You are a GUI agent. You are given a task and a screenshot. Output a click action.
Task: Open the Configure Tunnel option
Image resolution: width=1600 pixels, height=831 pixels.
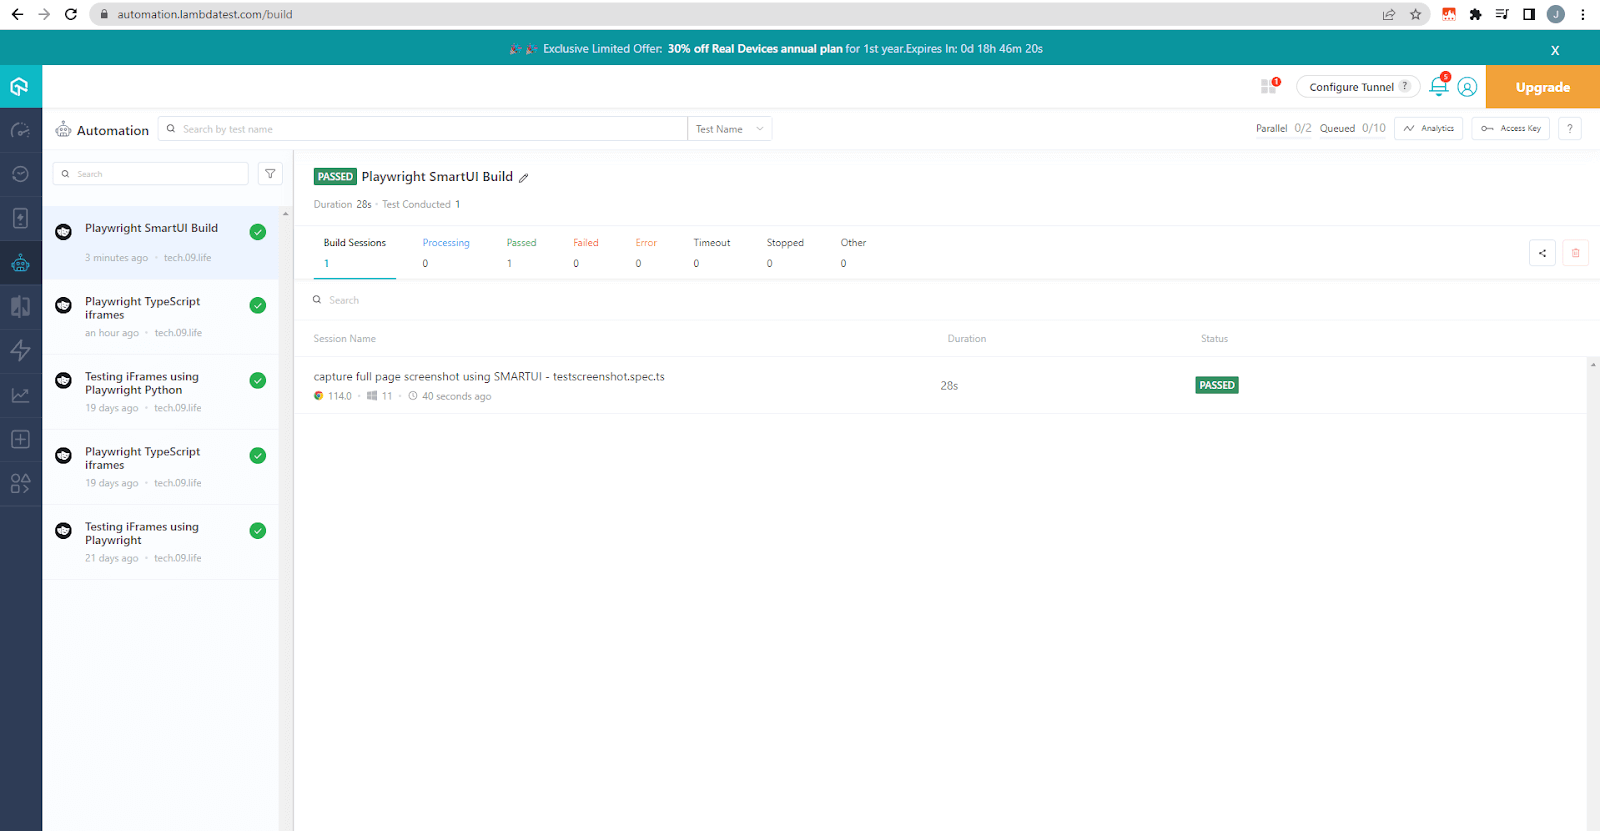(1357, 87)
